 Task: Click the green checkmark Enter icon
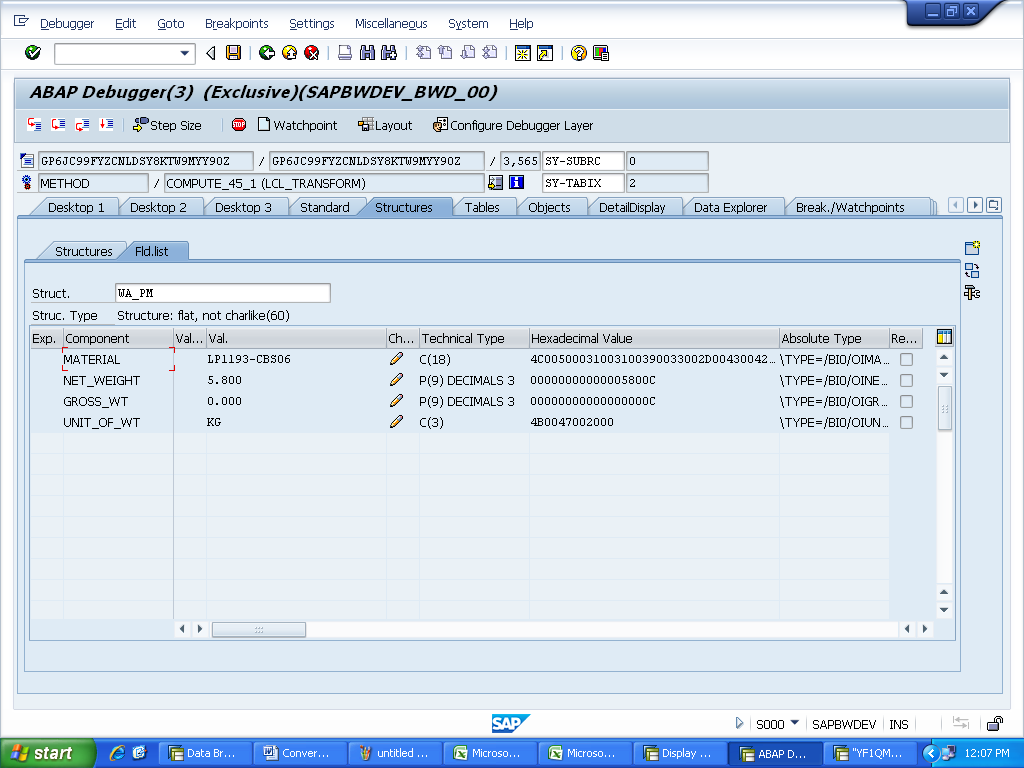click(33, 53)
